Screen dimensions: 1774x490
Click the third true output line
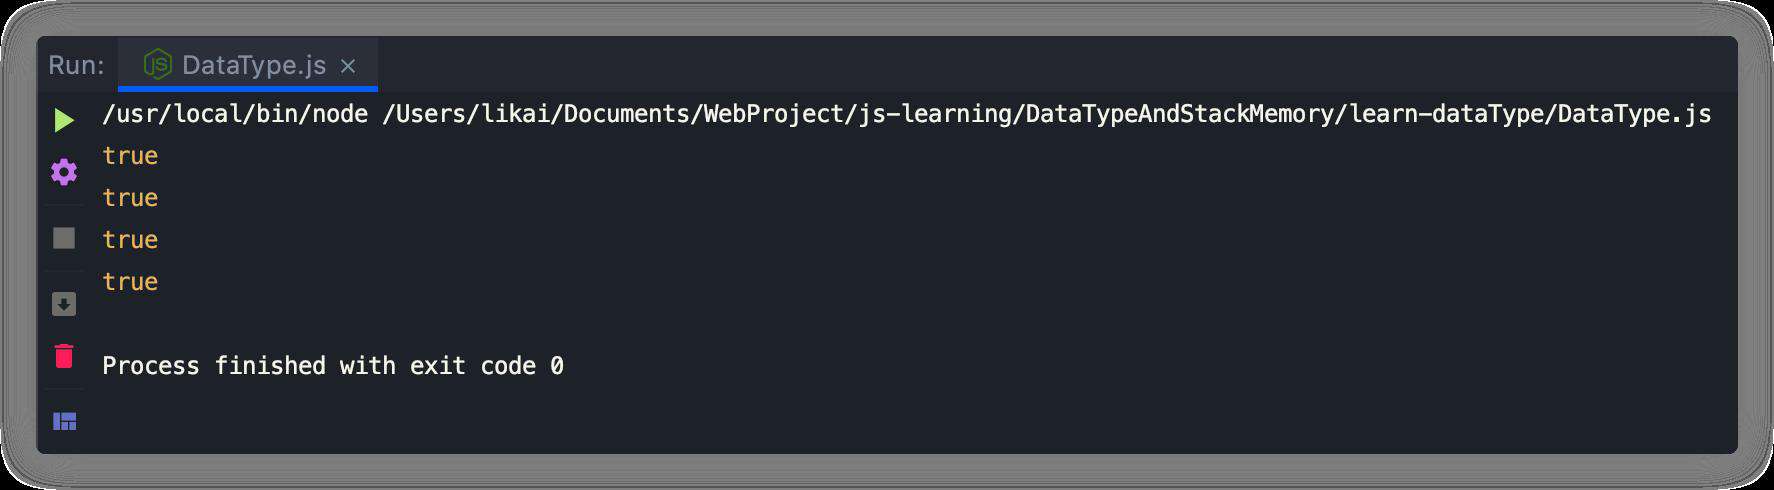(130, 240)
